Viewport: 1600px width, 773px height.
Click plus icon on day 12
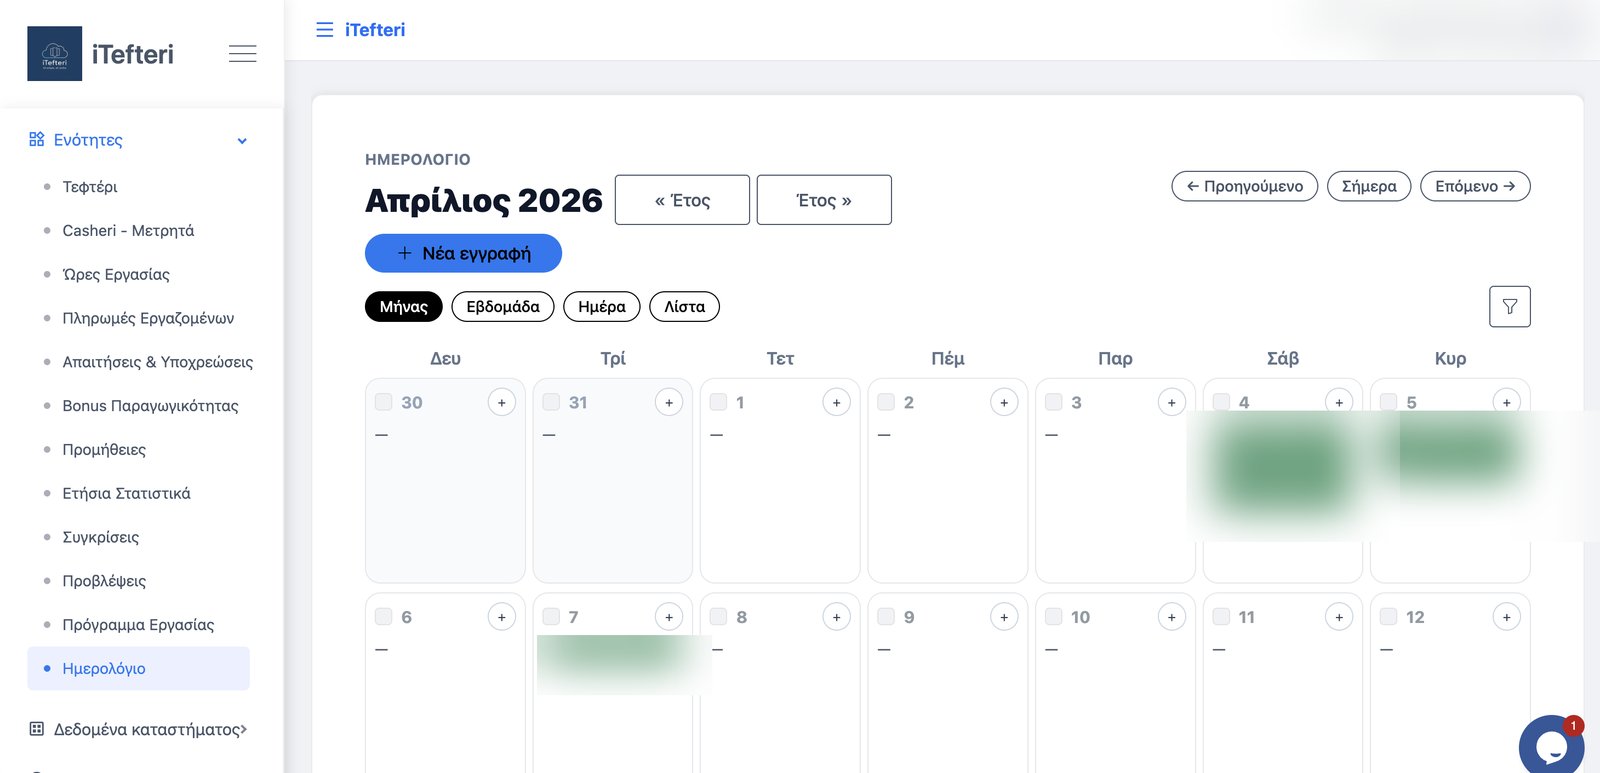pos(1507,617)
